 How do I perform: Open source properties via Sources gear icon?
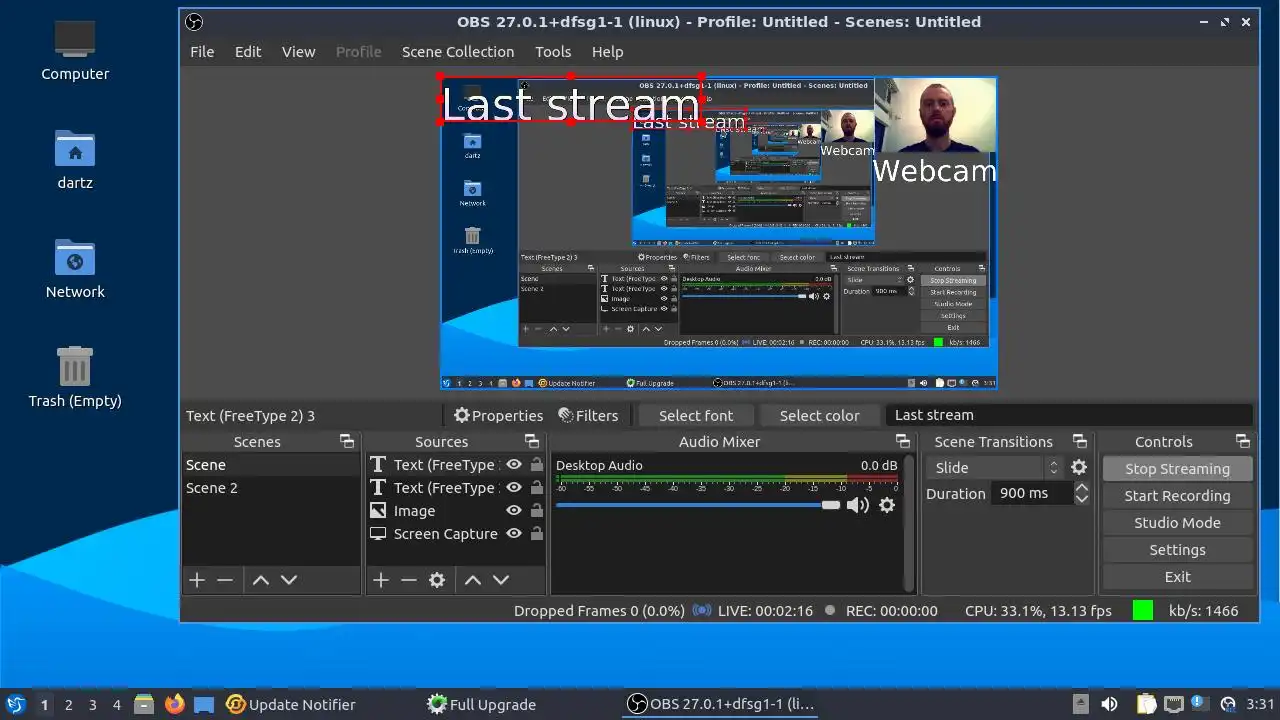pos(437,580)
